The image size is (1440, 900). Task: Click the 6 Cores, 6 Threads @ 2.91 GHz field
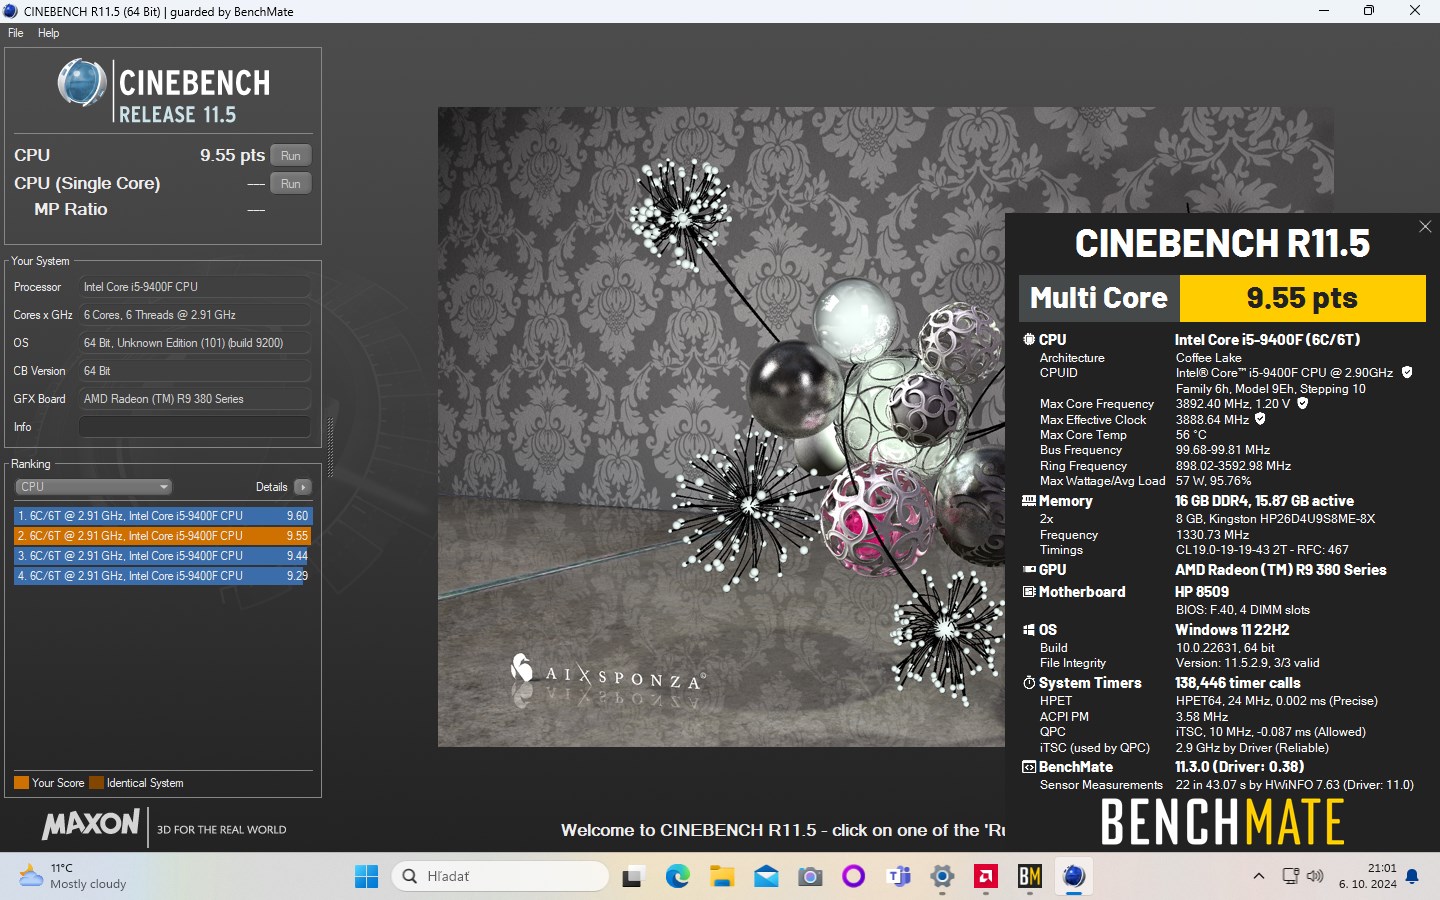point(195,315)
